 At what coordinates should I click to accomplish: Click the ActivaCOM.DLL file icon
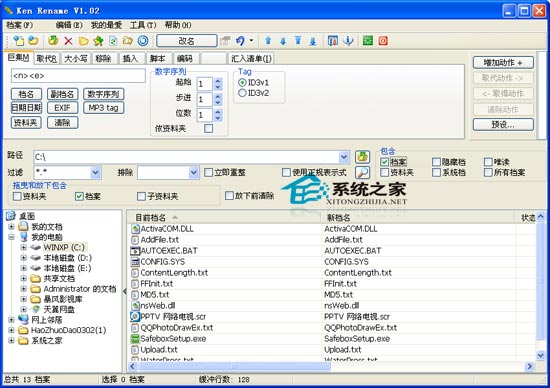pyautogui.click(x=135, y=229)
